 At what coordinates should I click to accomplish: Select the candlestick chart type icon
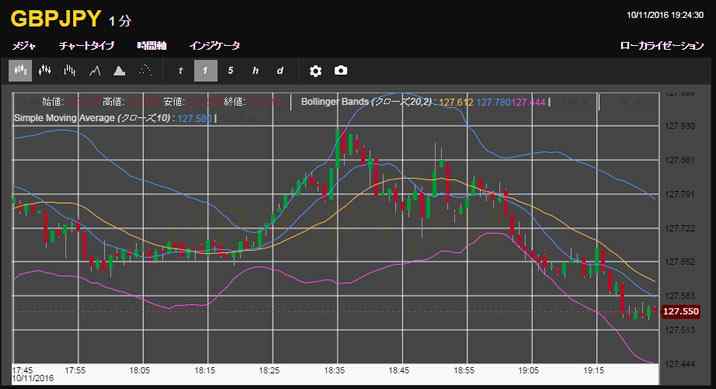(21, 71)
